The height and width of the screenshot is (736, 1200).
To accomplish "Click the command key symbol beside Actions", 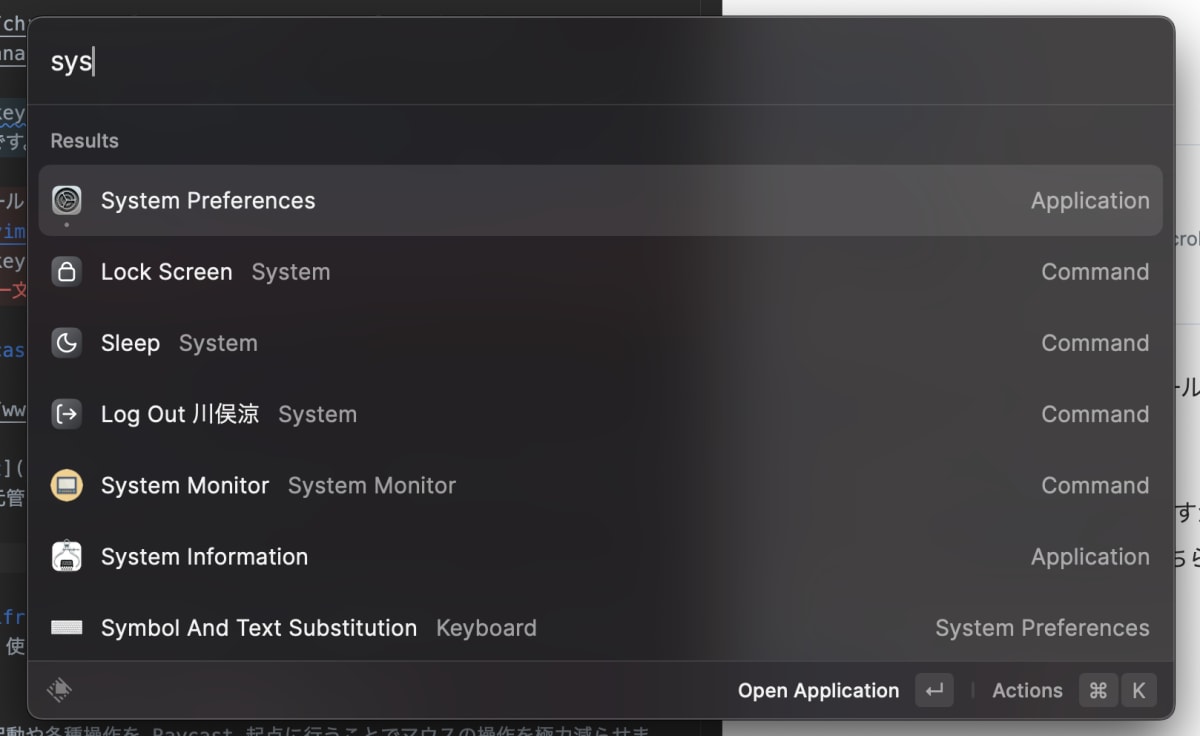I will (x=1098, y=690).
